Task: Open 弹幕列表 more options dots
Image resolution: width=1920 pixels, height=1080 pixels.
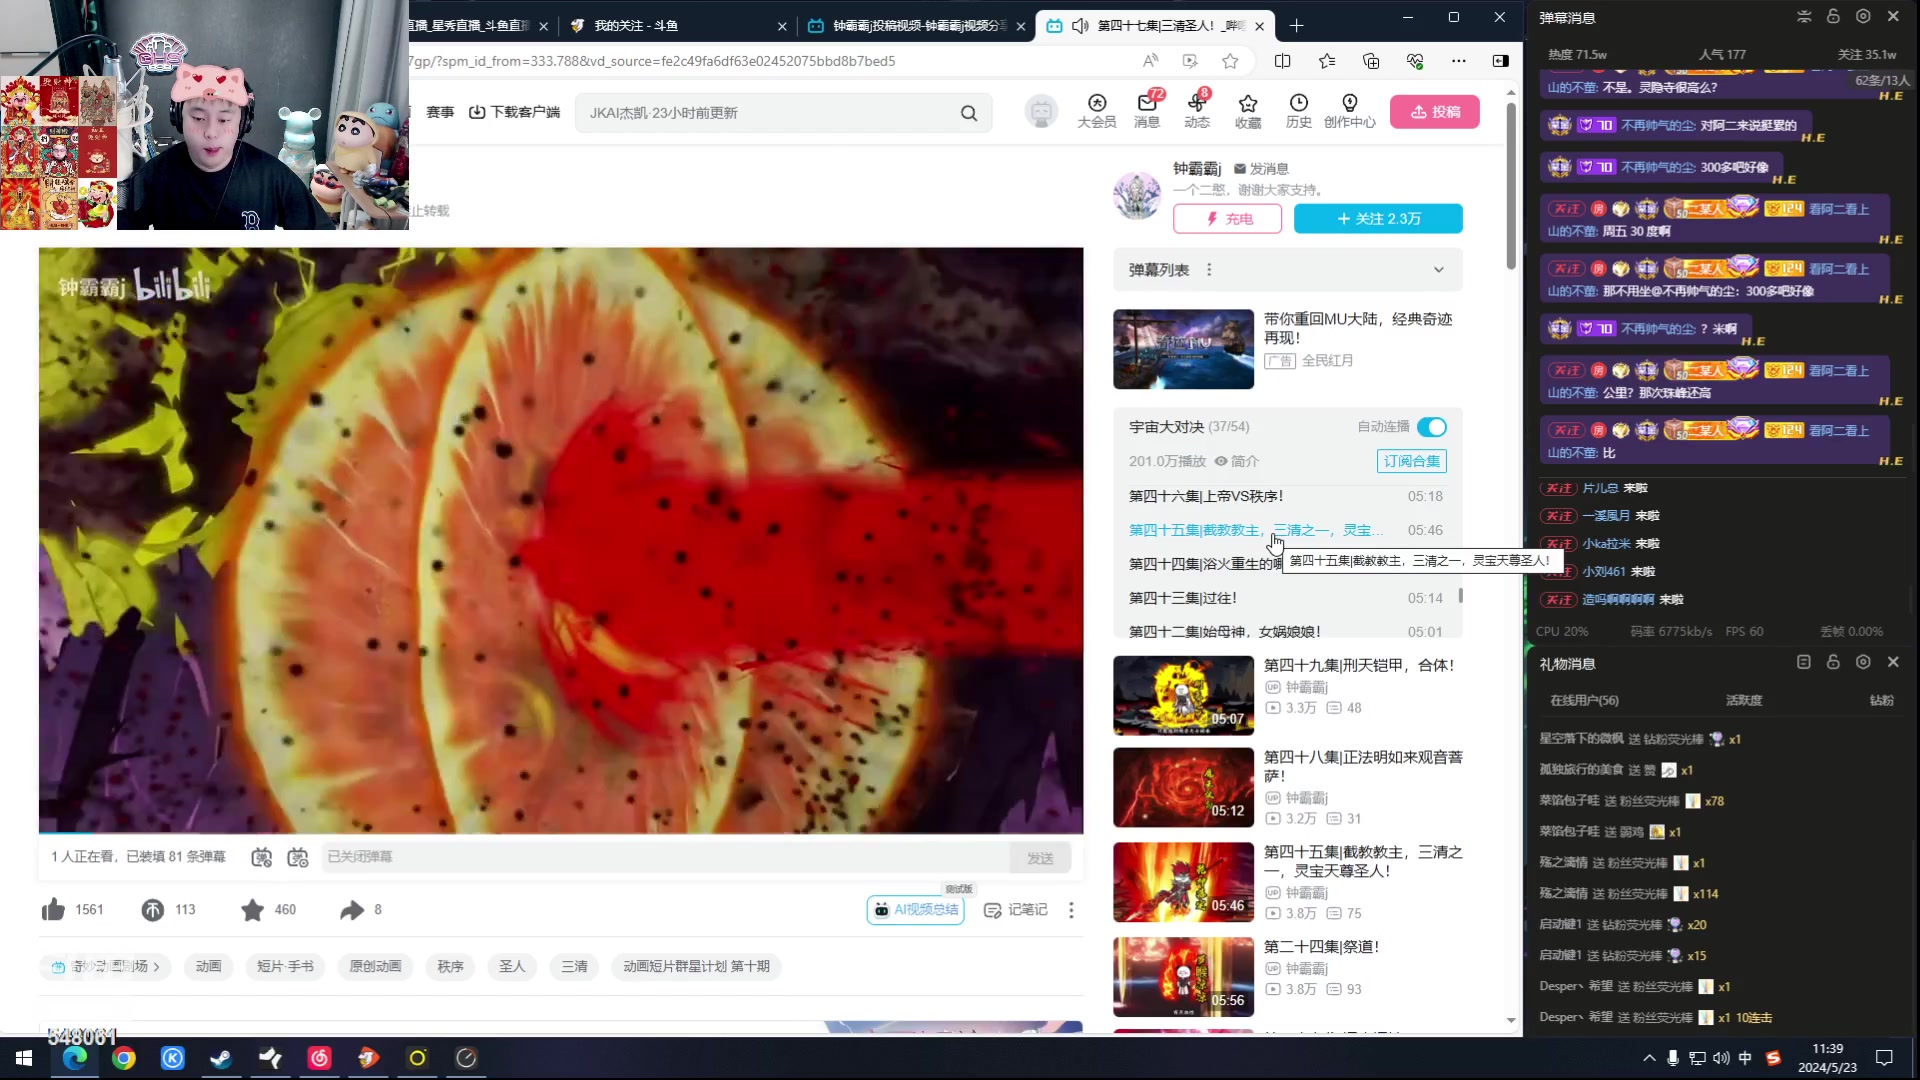Action: coord(1209,270)
